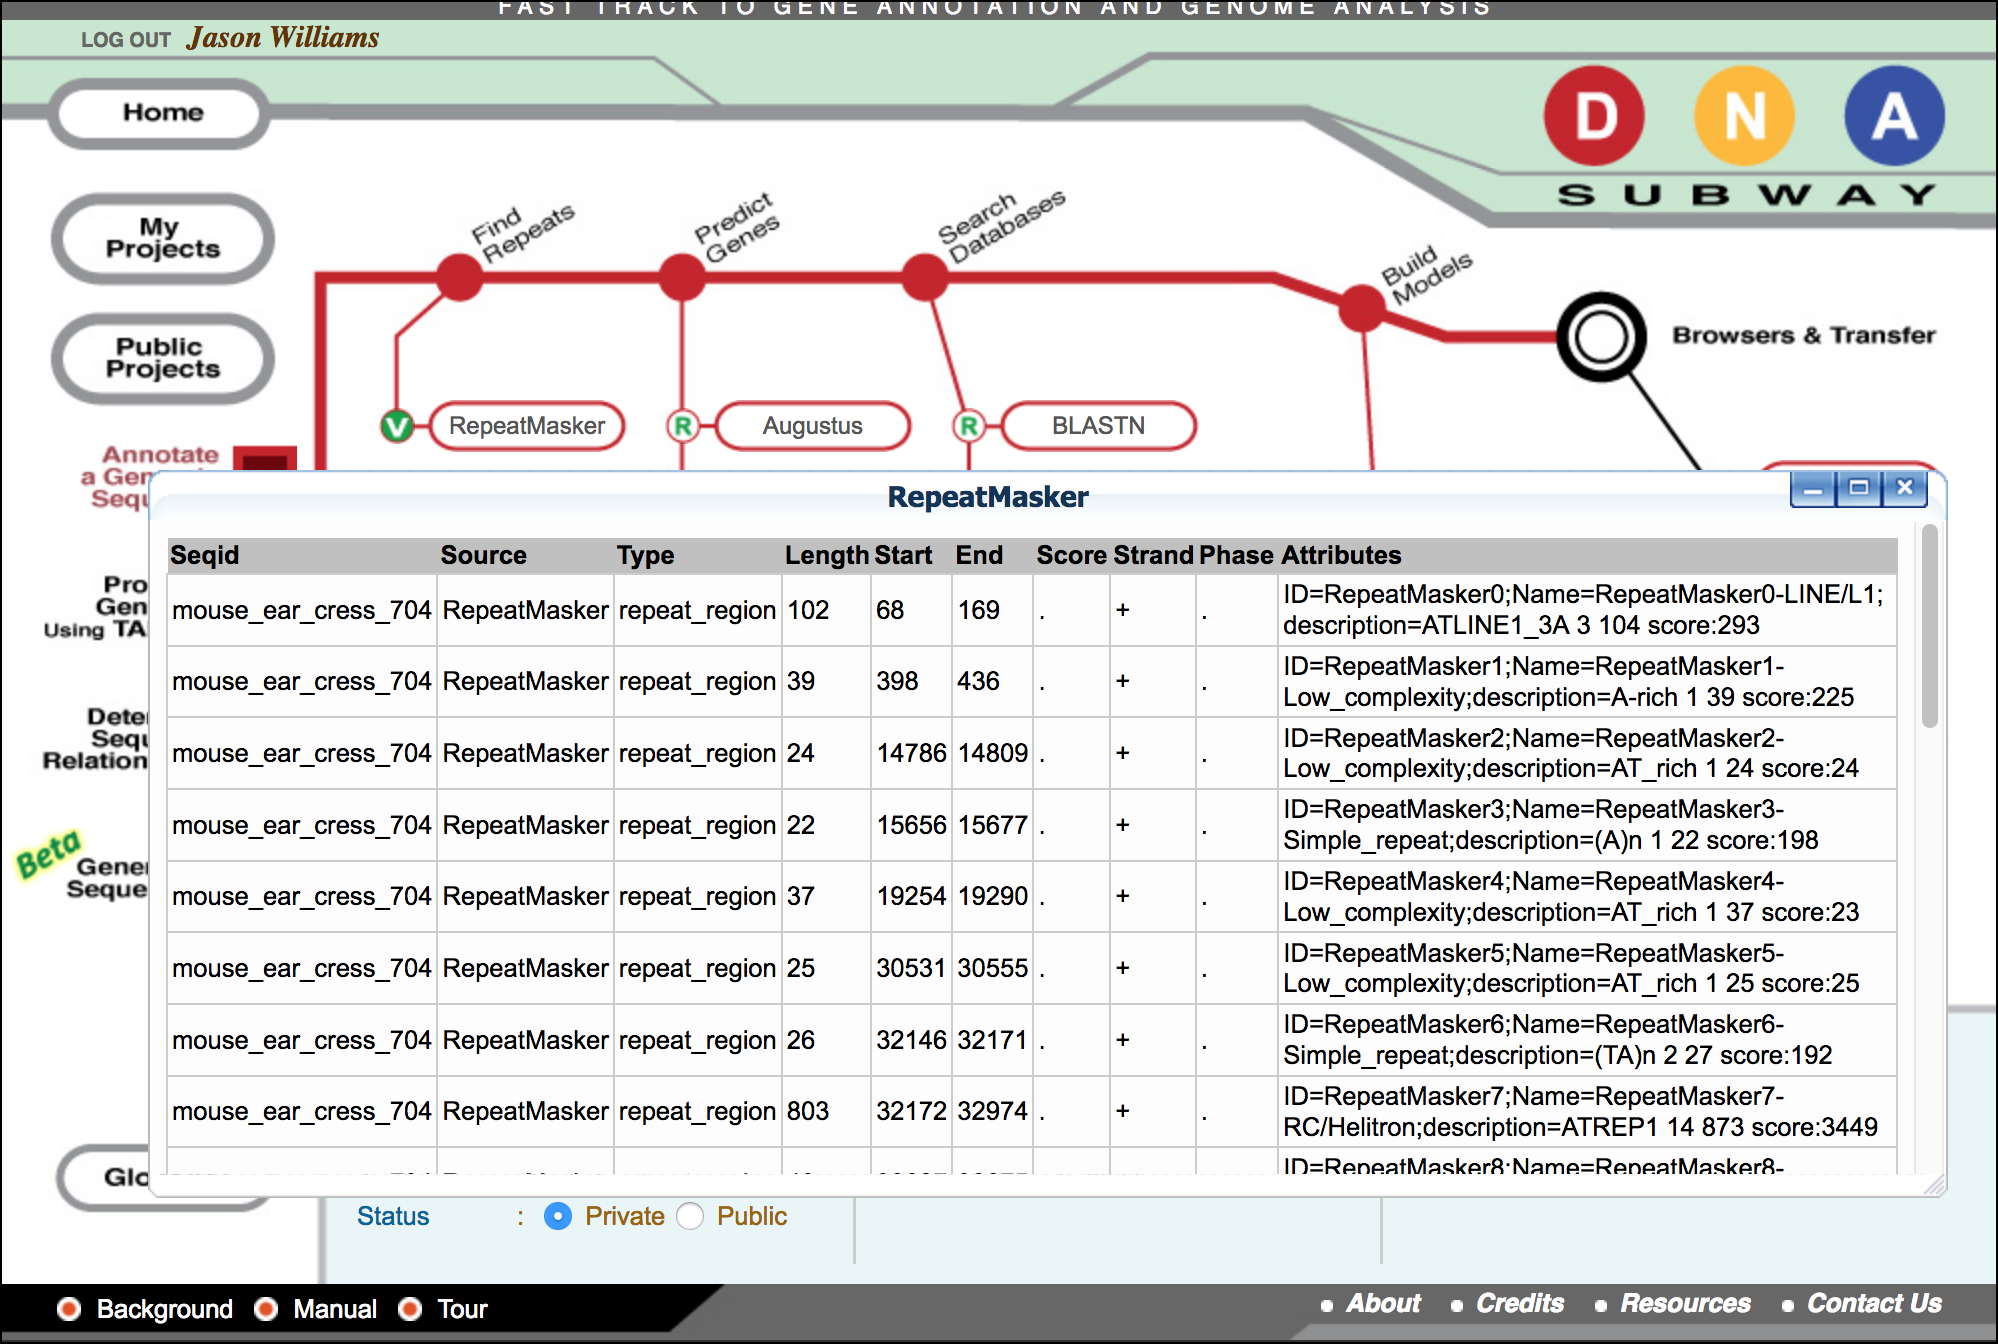Viewport: 1998px width, 1344px height.
Task: Click the Strand column header
Action: pyautogui.click(x=1154, y=555)
